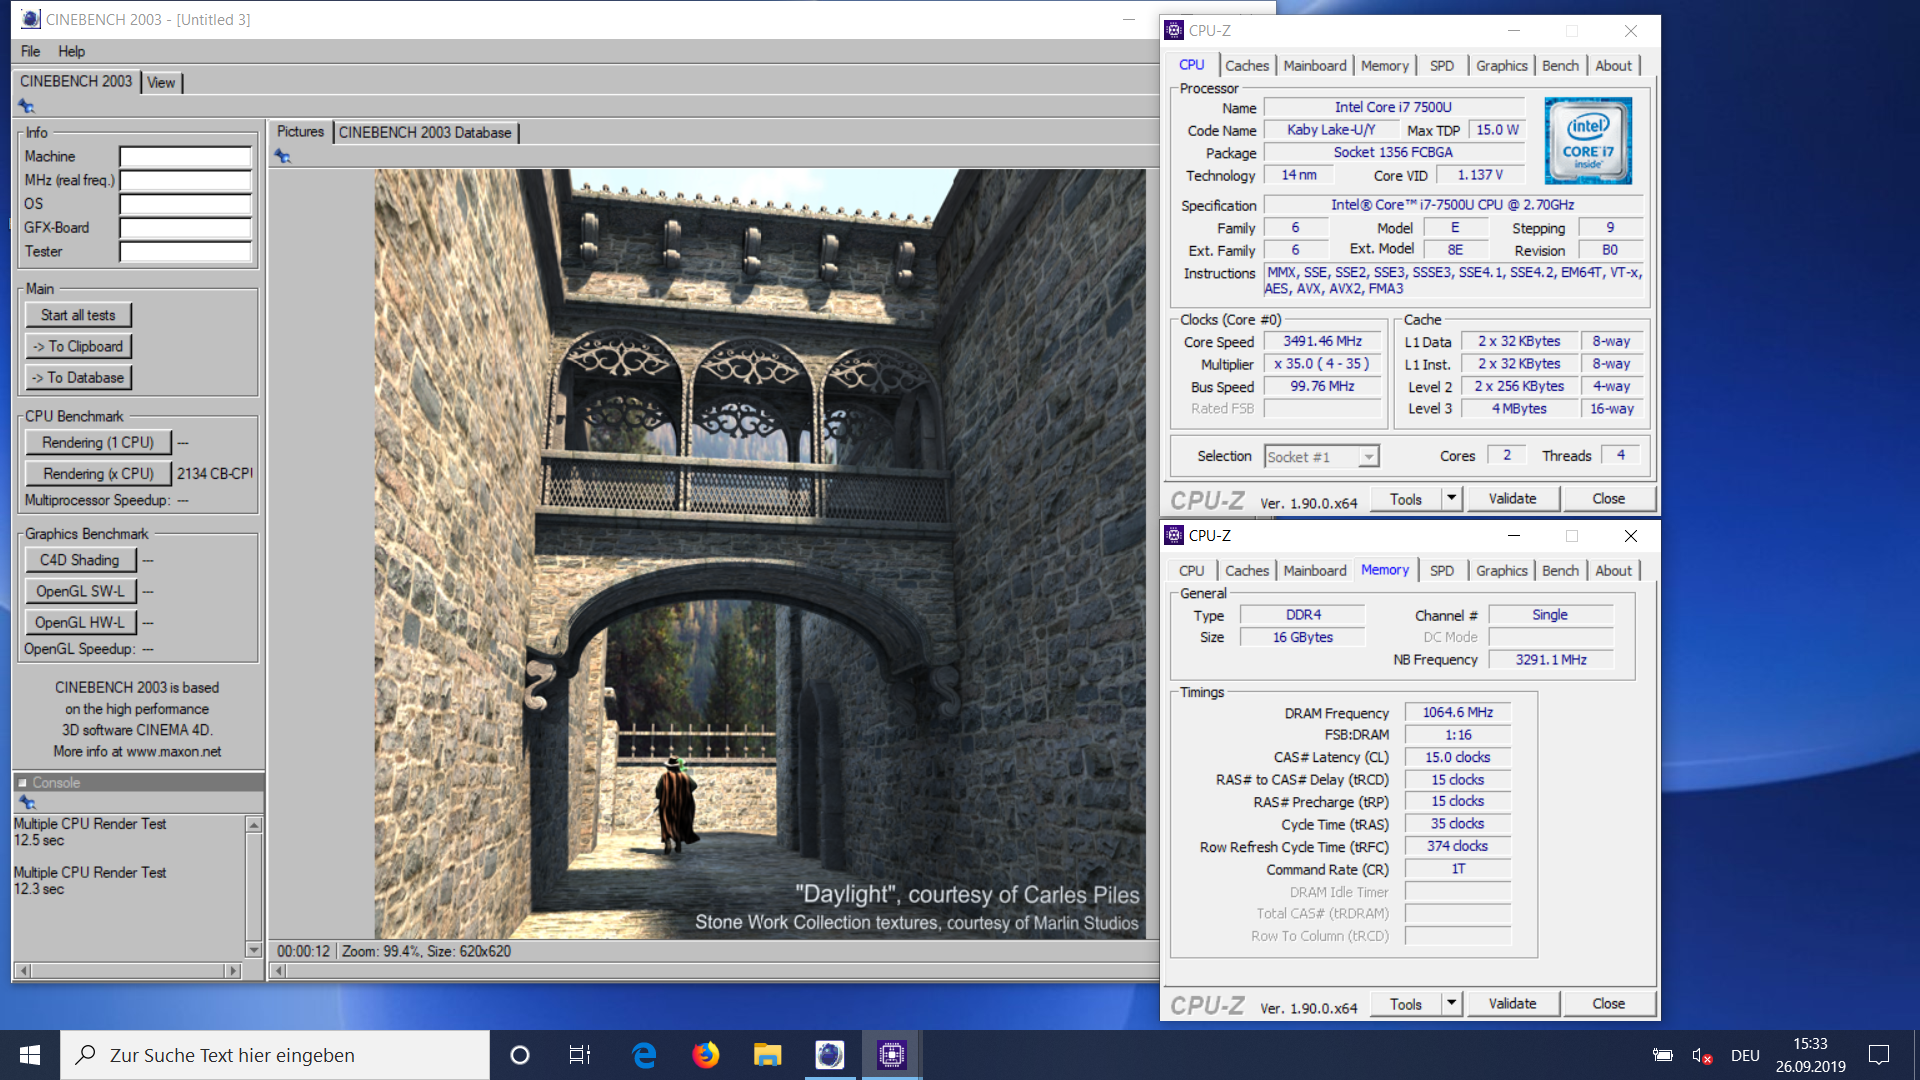Image resolution: width=1920 pixels, height=1080 pixels.
Task: Open the Bench tab in the upper CPU-Z
Action: click(1560, 66)
